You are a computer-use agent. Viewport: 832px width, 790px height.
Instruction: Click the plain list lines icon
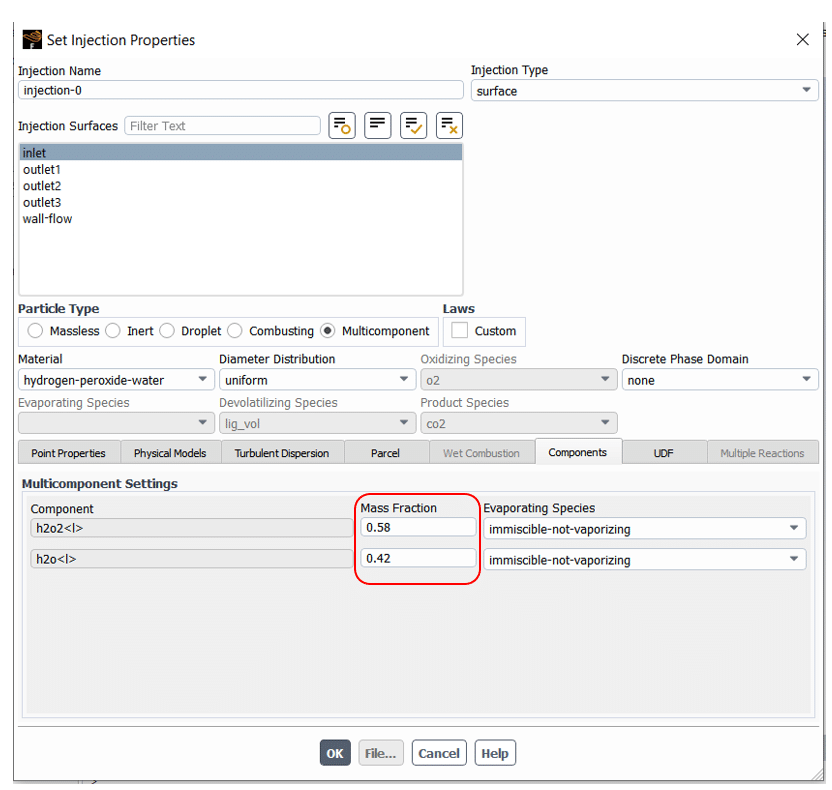pos(378,126)
